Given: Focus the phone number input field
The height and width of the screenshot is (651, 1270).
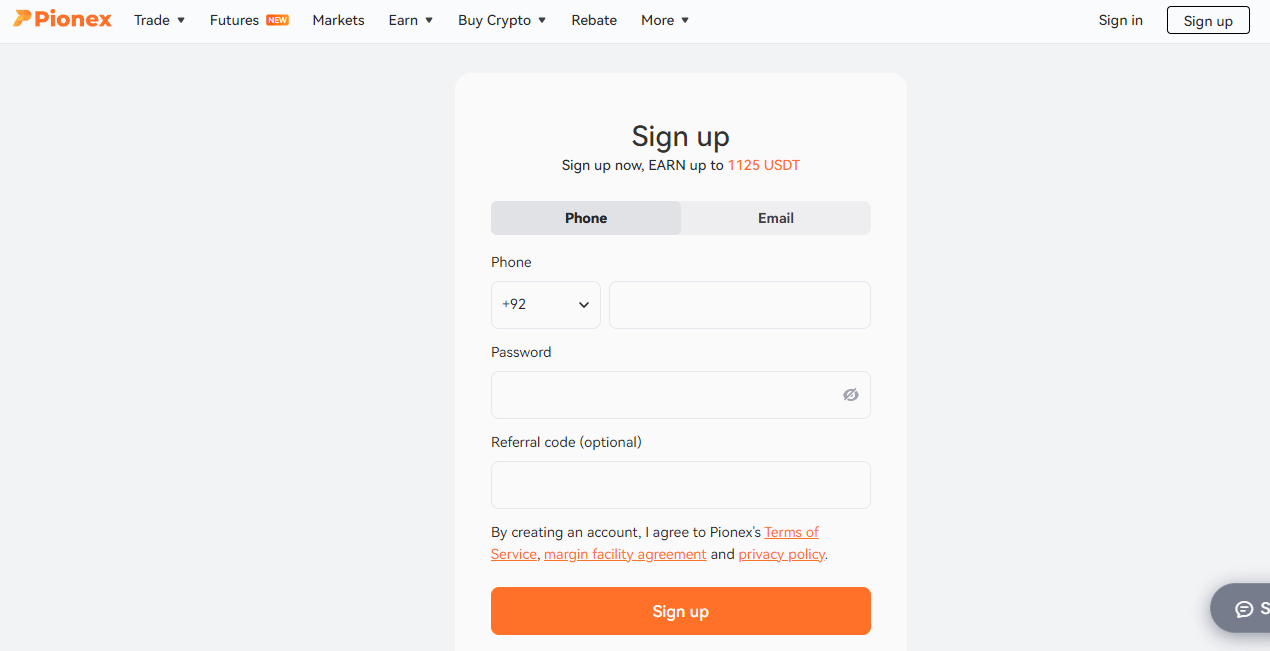Looking at the screenshot, I should (x=739, y=305).
